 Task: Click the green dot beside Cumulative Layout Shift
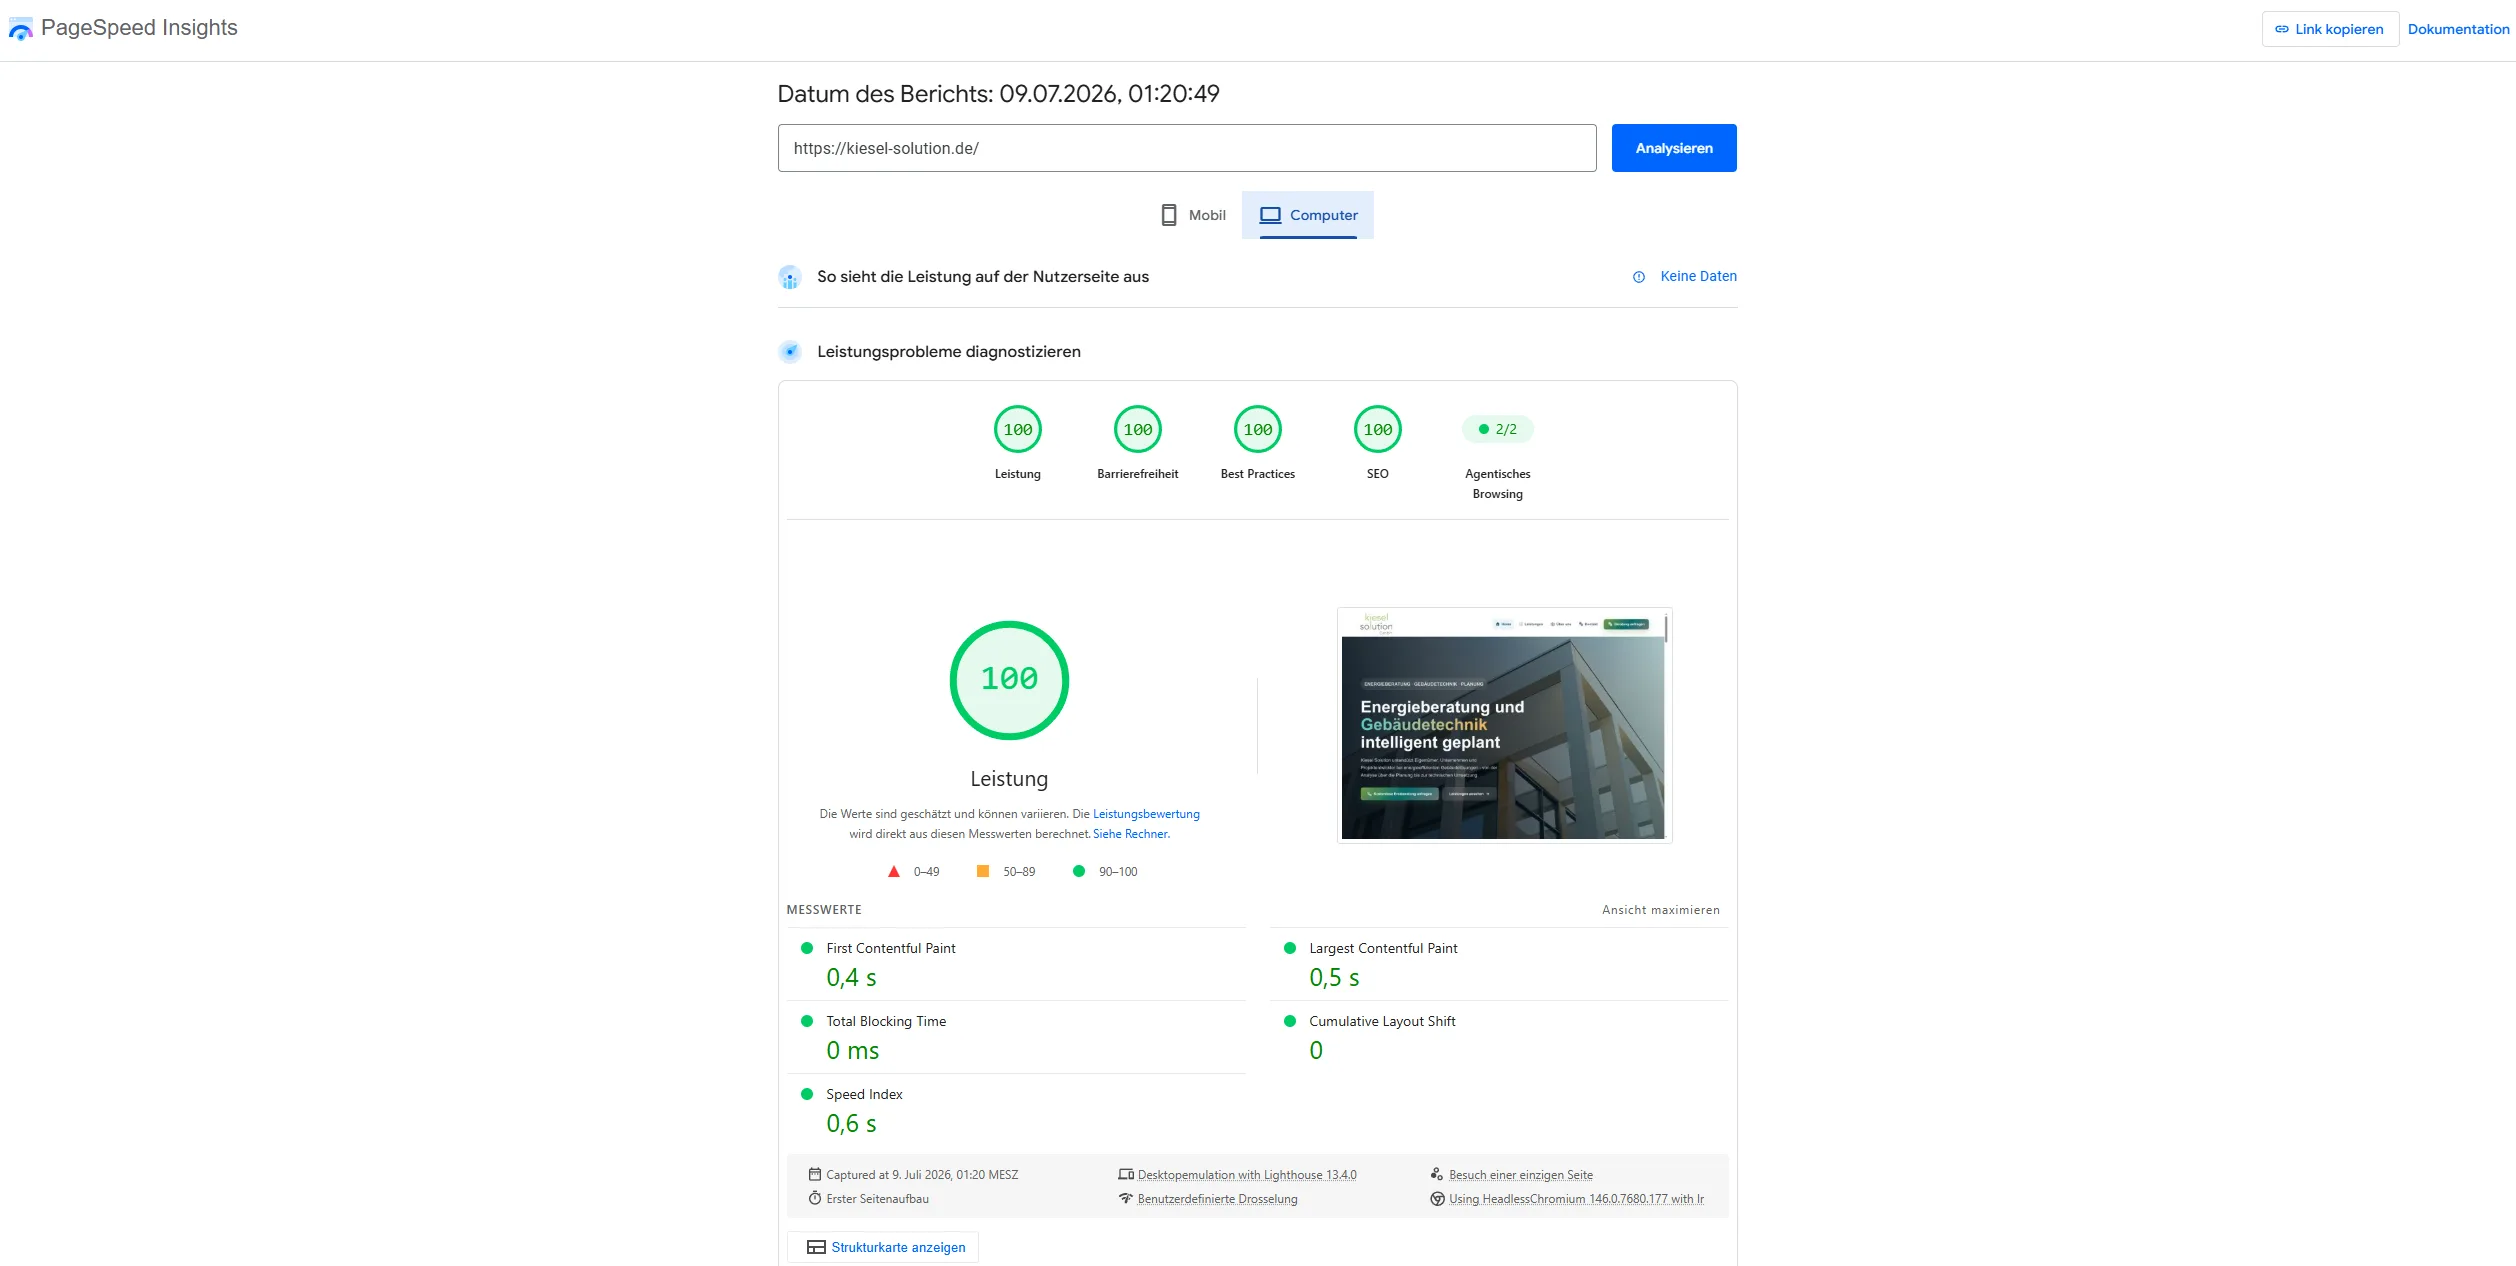[x=1290, y=1021]
